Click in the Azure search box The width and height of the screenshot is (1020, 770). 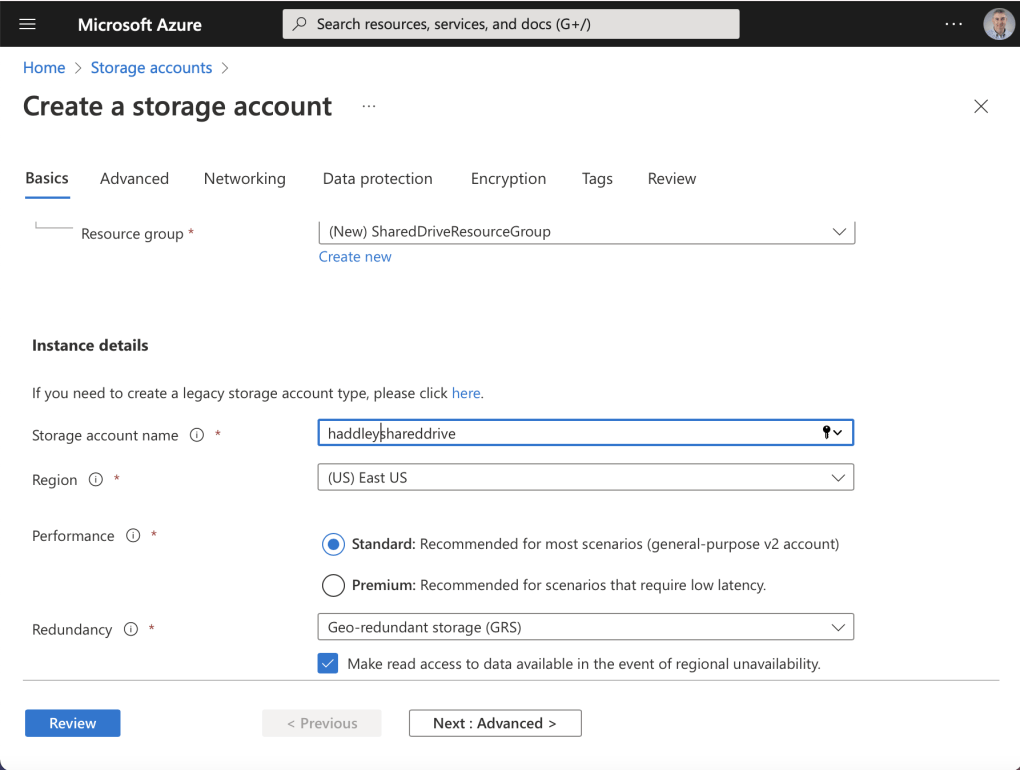512,24
